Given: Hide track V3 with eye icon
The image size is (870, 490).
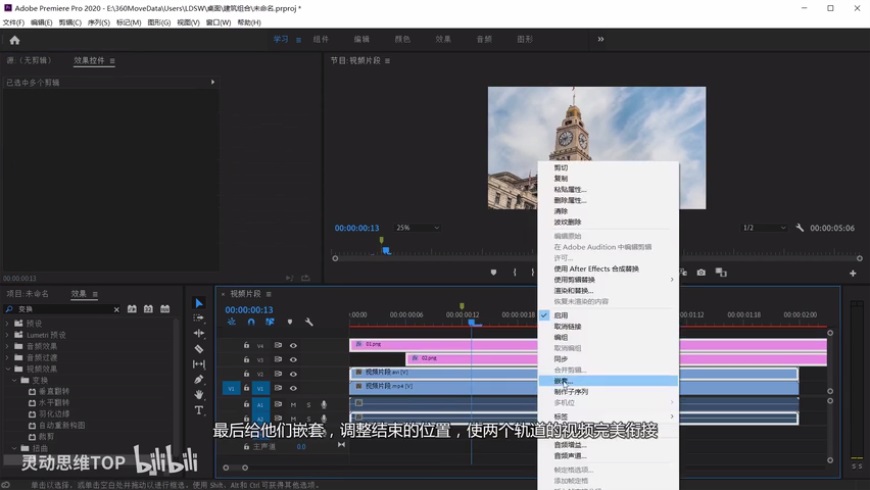Looking at the screenshot, I should tap(293, 360).
